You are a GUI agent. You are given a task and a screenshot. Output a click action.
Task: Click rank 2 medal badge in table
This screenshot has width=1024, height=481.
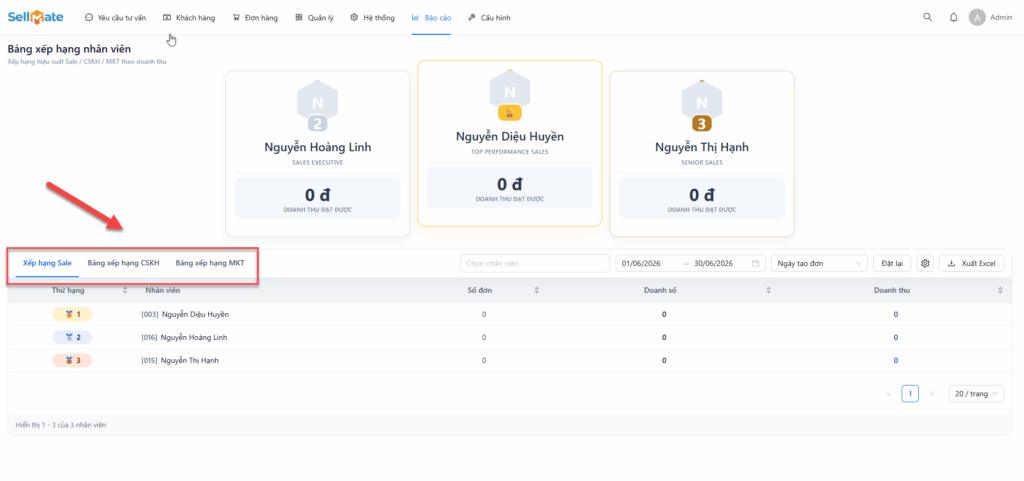click(x=72, y=337)
